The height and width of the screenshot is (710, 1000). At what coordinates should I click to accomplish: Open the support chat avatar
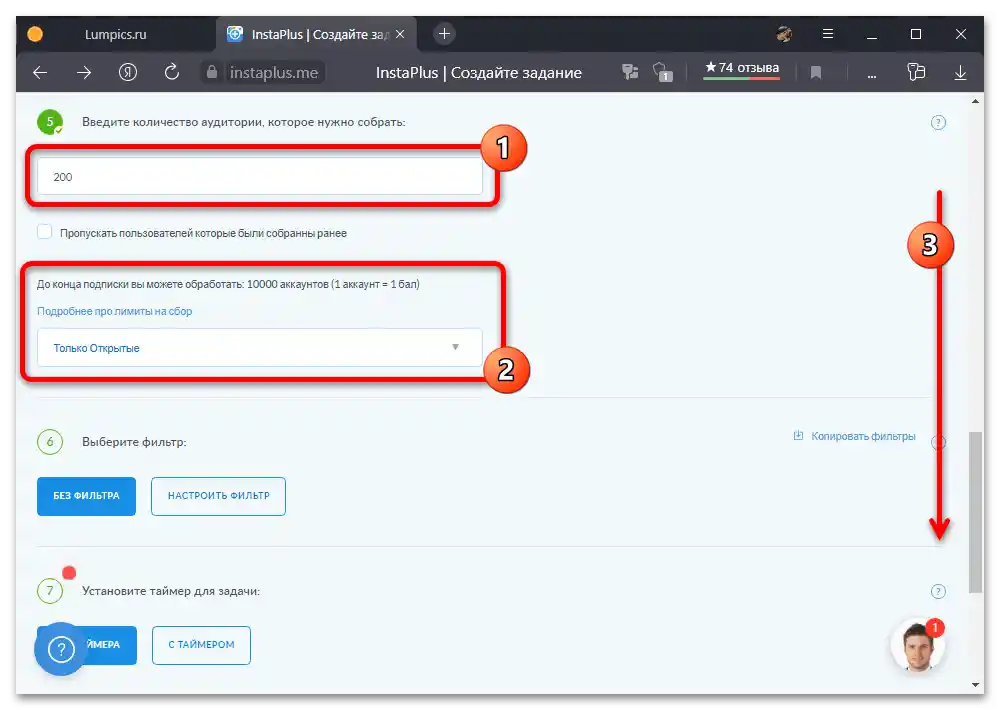tap(917, 646)
